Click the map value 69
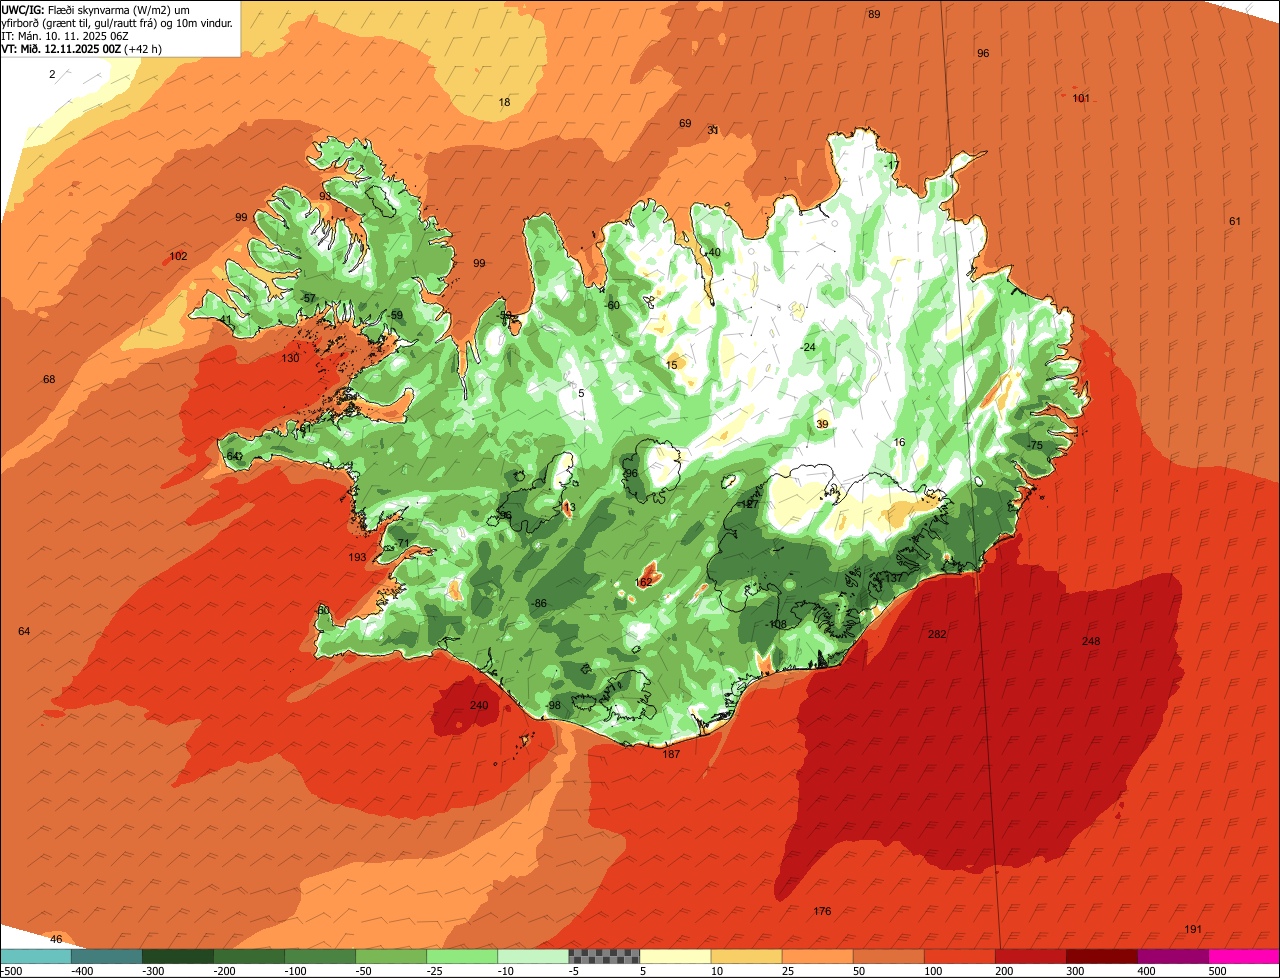Screen dimensions: 1280x978 685,123
